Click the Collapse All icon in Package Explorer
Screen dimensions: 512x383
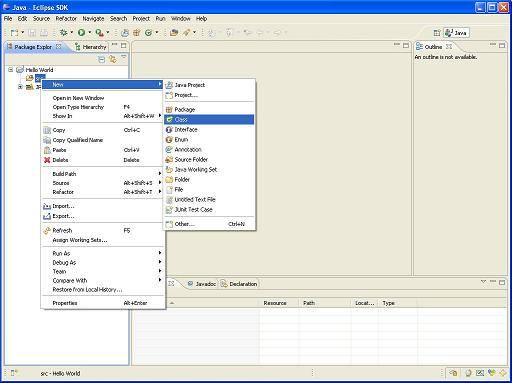[x=102, y=59]
